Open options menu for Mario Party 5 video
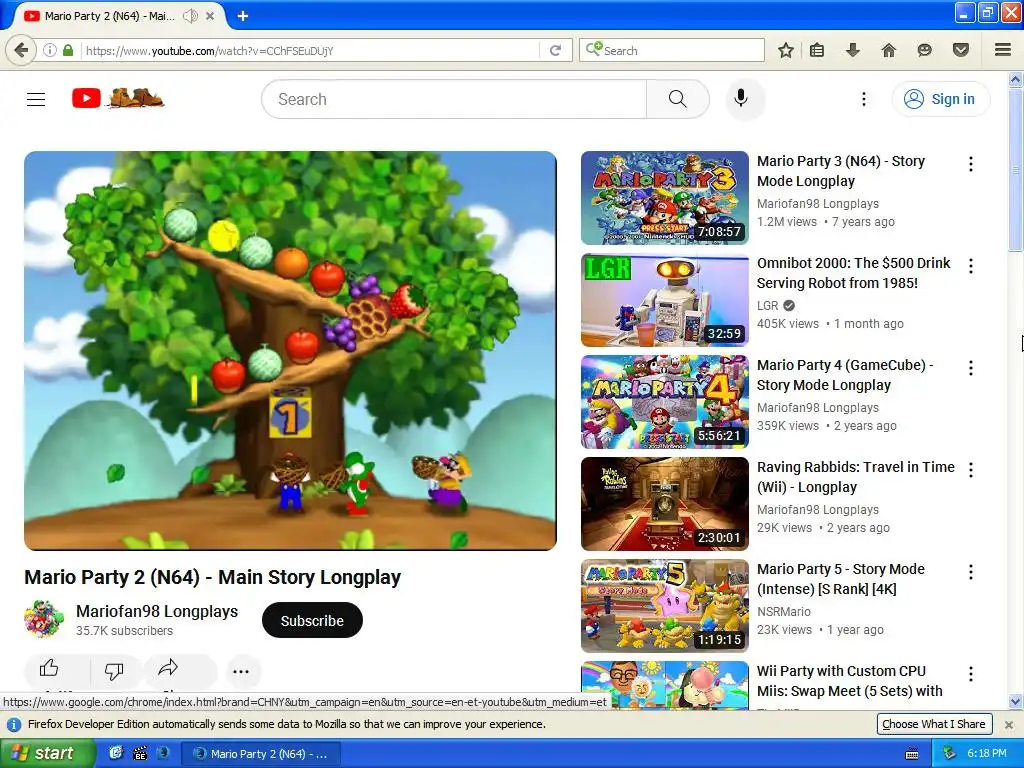This screenshot has width=1024, height=768. 971,571
